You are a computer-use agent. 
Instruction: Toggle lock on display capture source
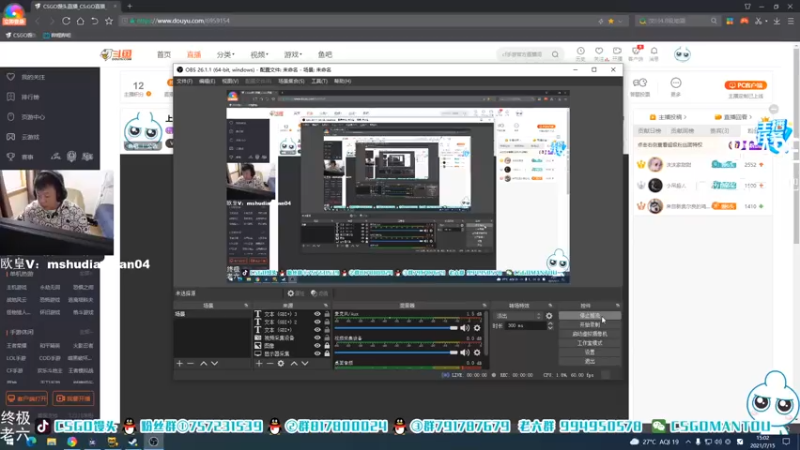point(327,354)
